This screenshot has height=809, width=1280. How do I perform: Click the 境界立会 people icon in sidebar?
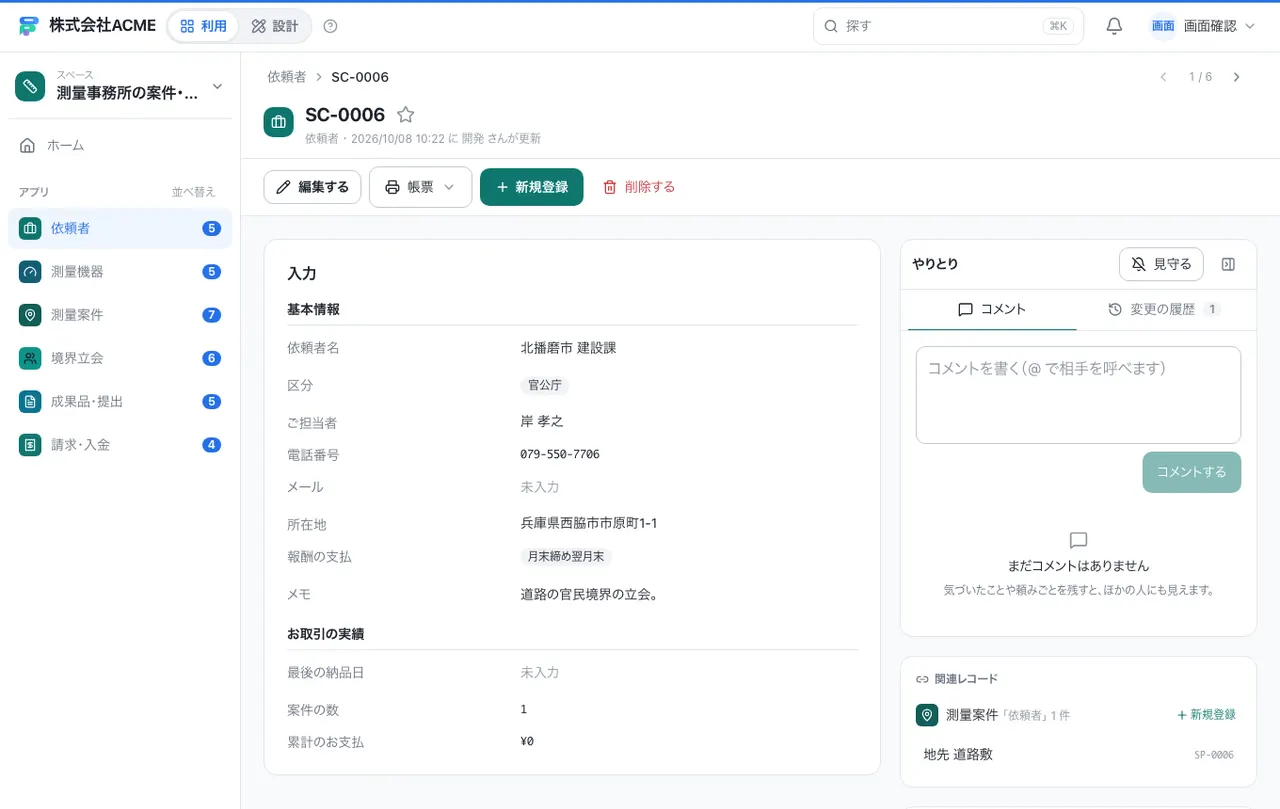(30, 358)
